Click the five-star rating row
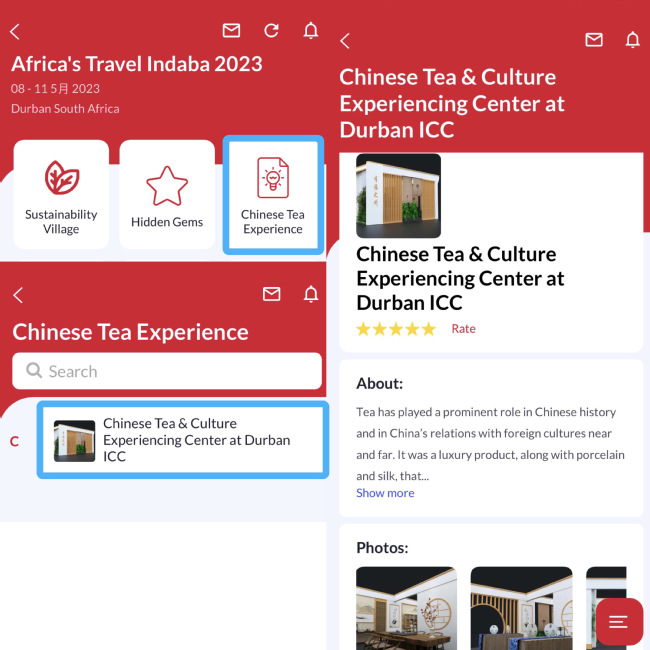Image resolution: width=650 pixels, height=650 pixels. tap(396, 329)
